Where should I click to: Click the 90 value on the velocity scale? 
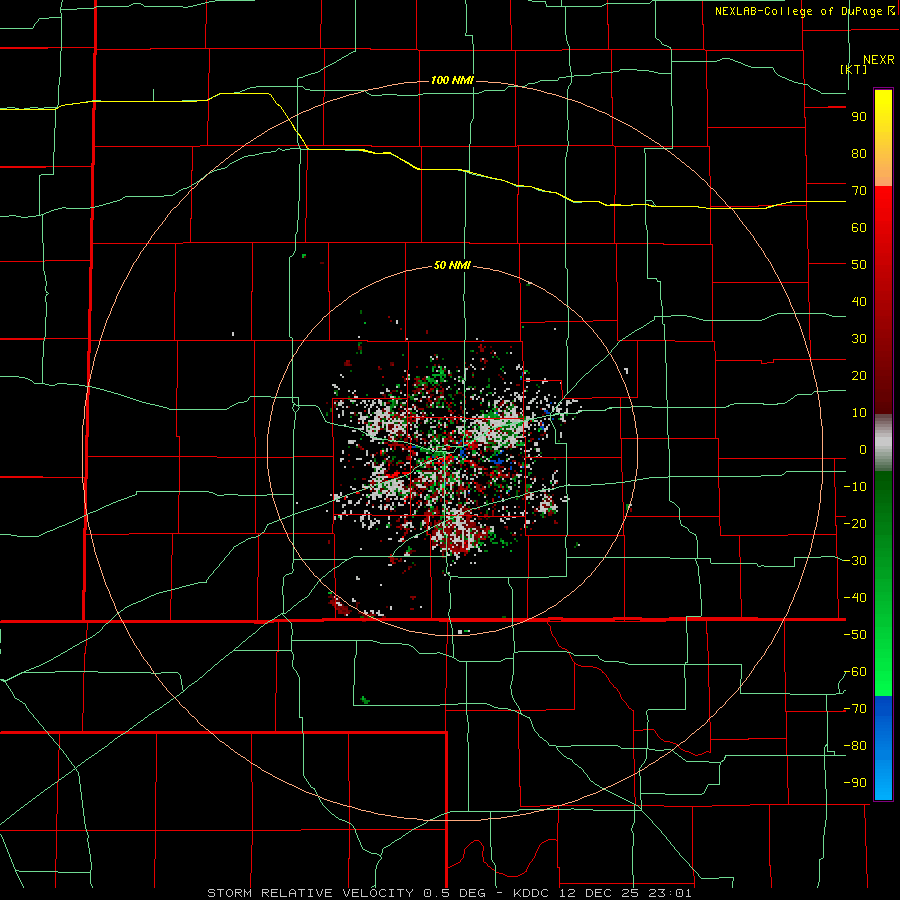[x=859, y=117]
